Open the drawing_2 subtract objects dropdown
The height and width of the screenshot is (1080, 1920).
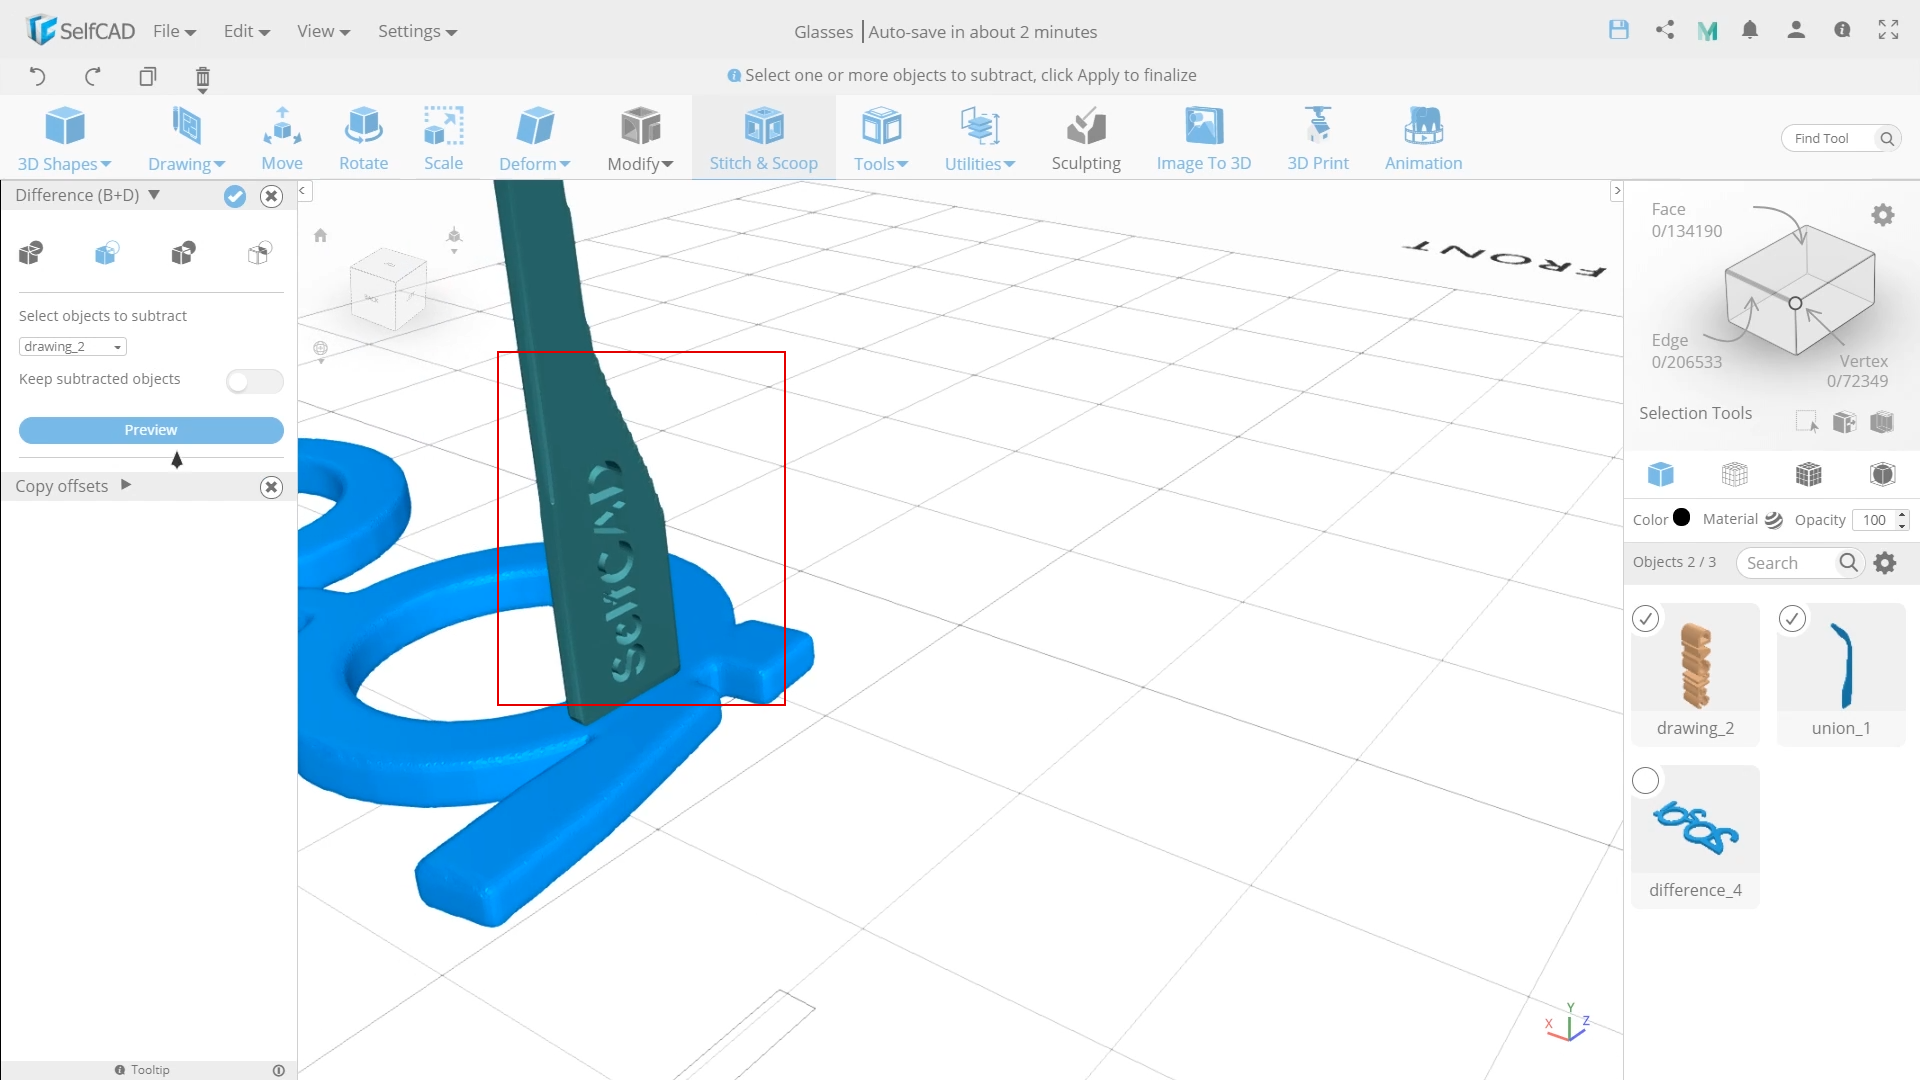click(72, 347)
